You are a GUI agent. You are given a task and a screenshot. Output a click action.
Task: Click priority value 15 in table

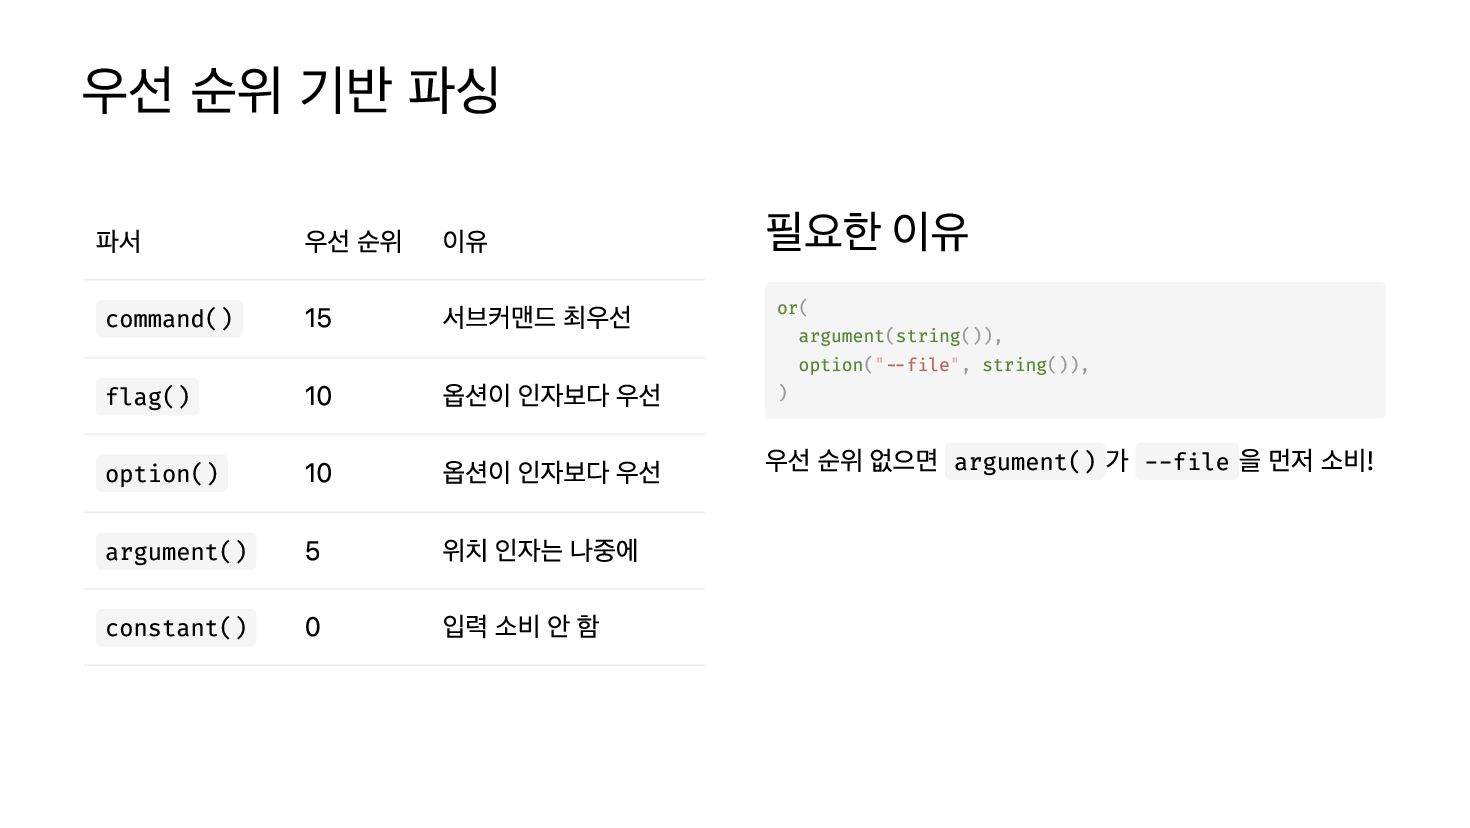pos(318,319)
